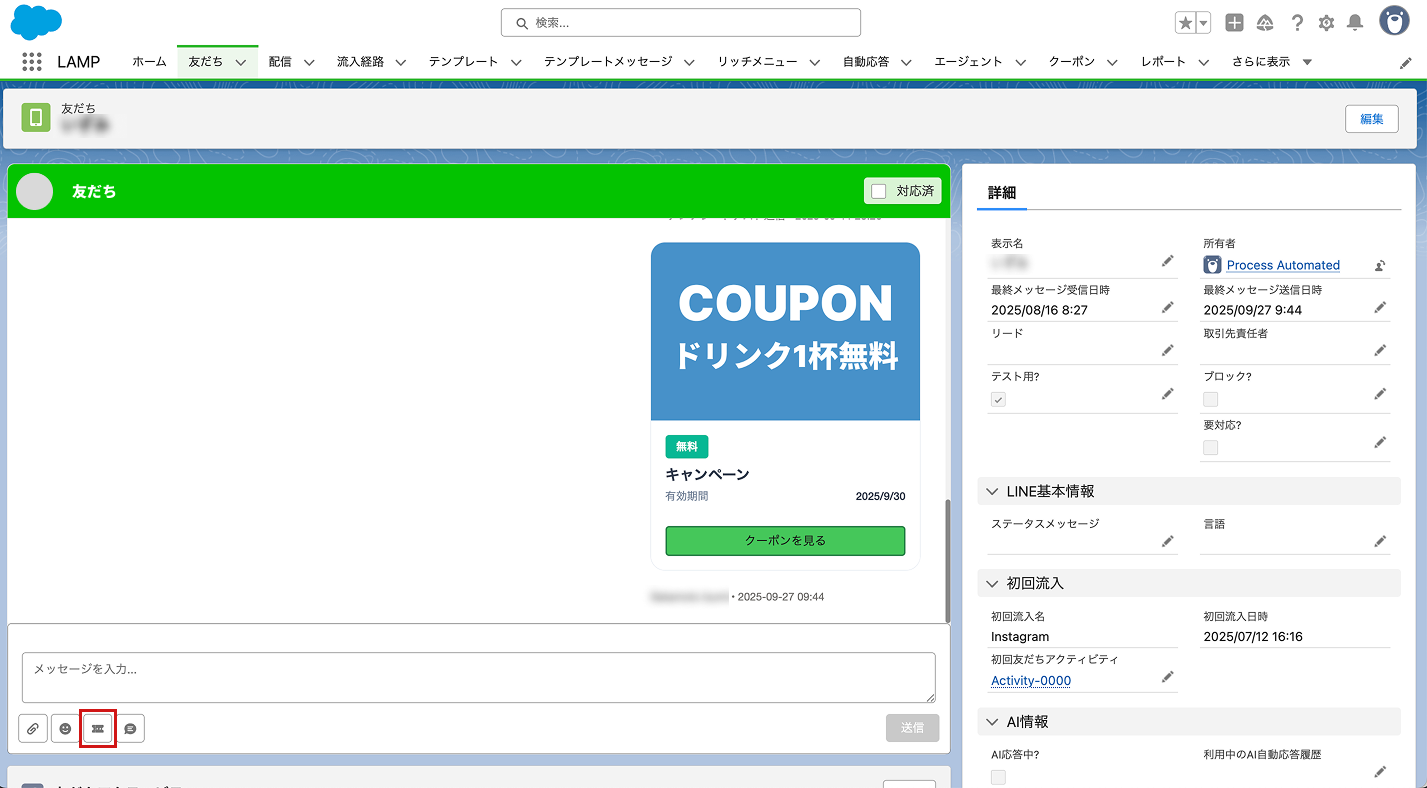Collapse the LINE基本情報 section
The height and width of the screenshot is (788, 1427).
tap(992, 492)
